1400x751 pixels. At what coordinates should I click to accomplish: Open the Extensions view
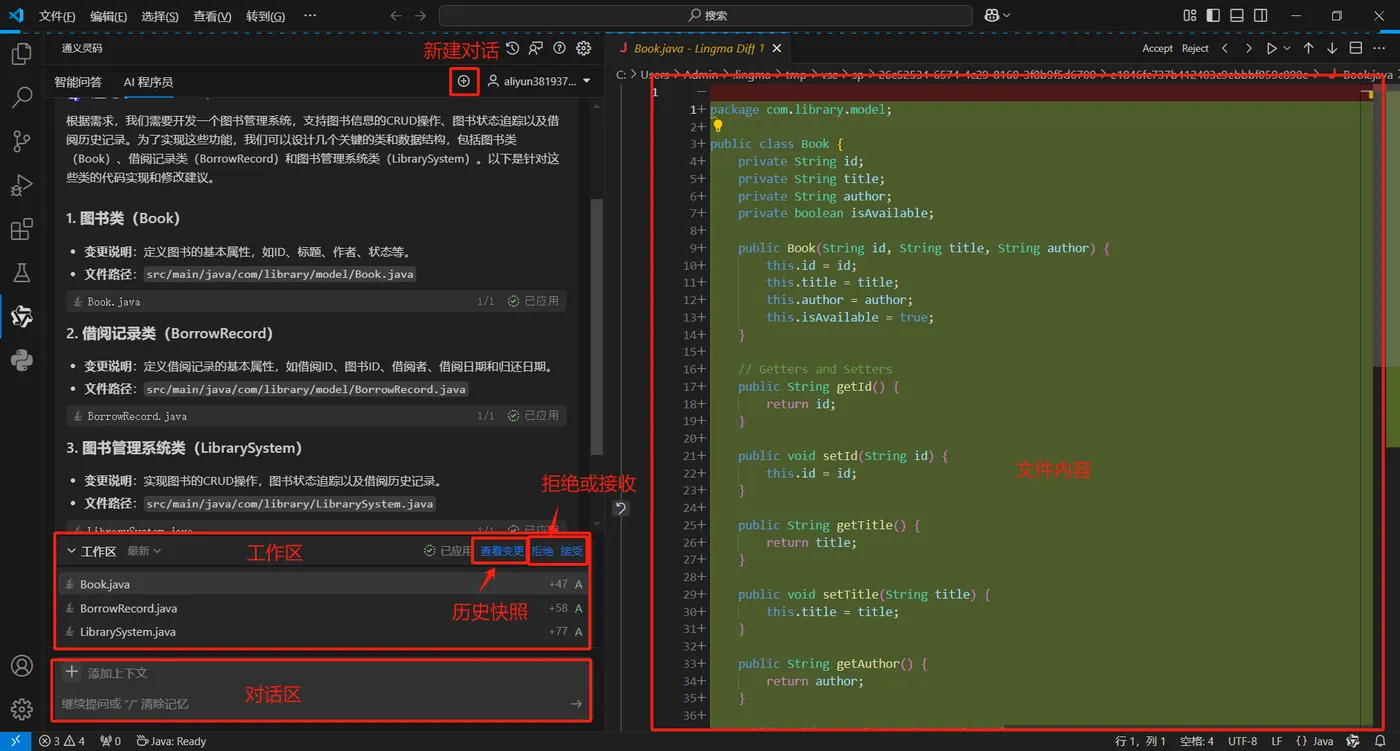coord(21,230)
